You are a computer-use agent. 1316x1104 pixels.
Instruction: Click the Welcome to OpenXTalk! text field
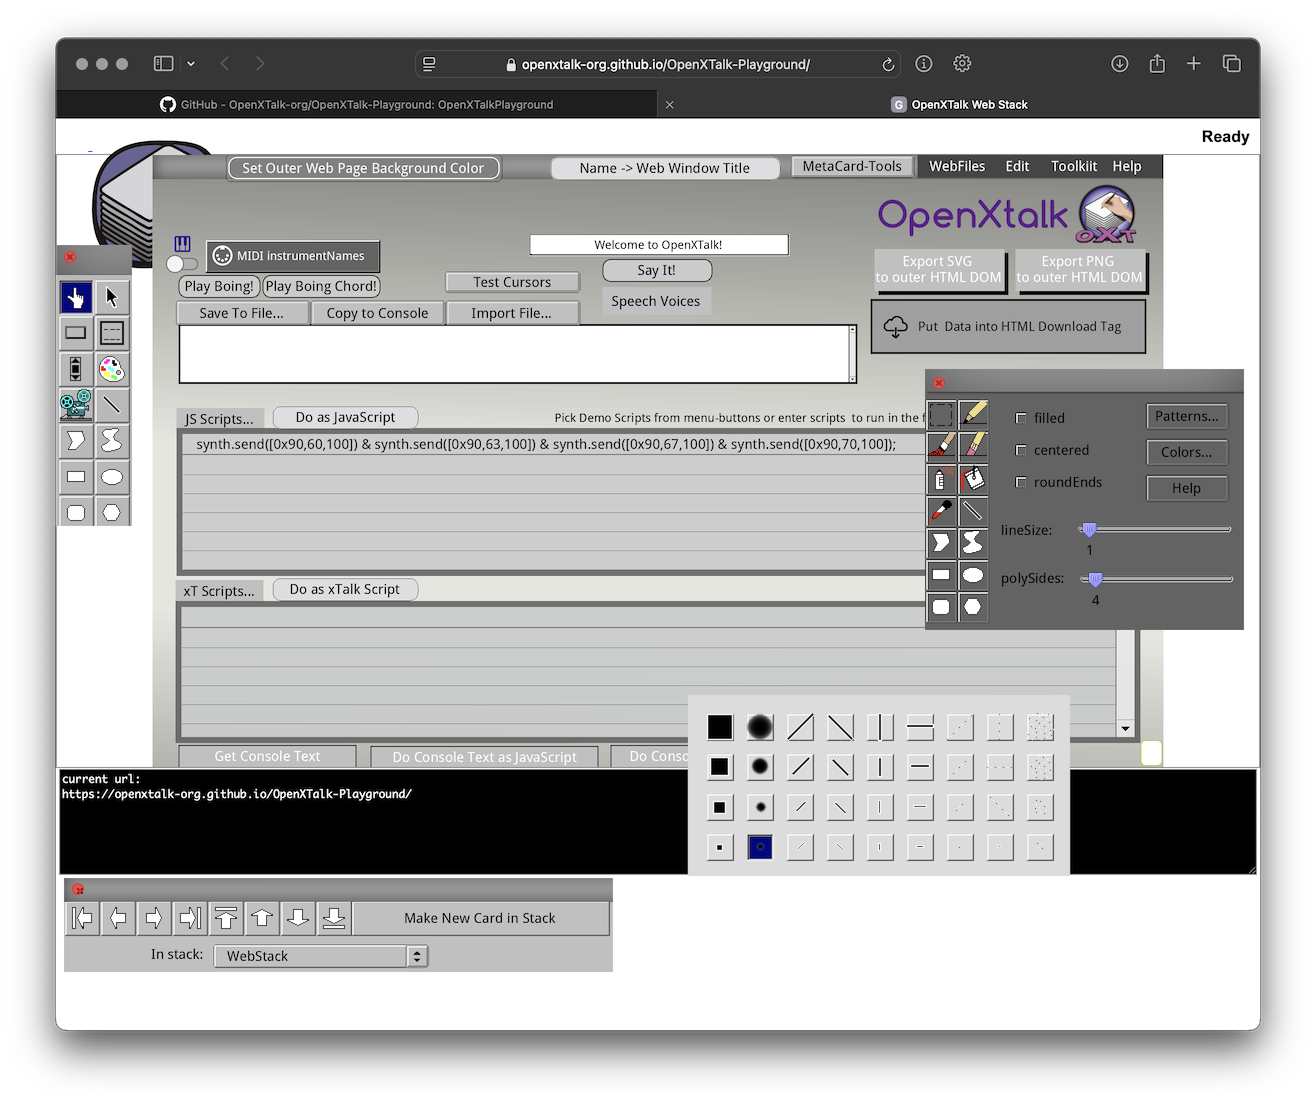point(659,245)
